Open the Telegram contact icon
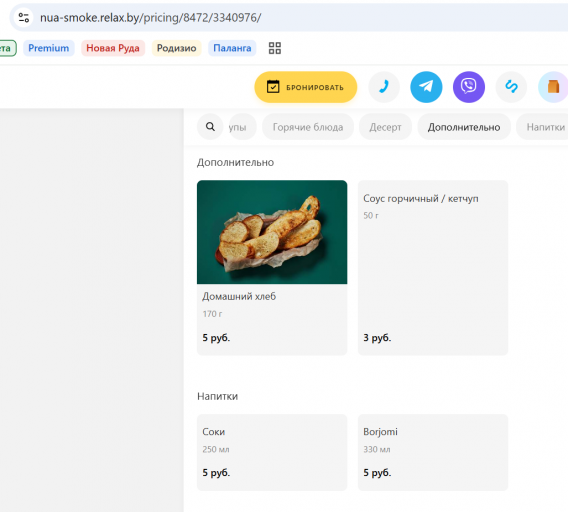This screenshot has width=568, height=512. [x=426, y=87]
